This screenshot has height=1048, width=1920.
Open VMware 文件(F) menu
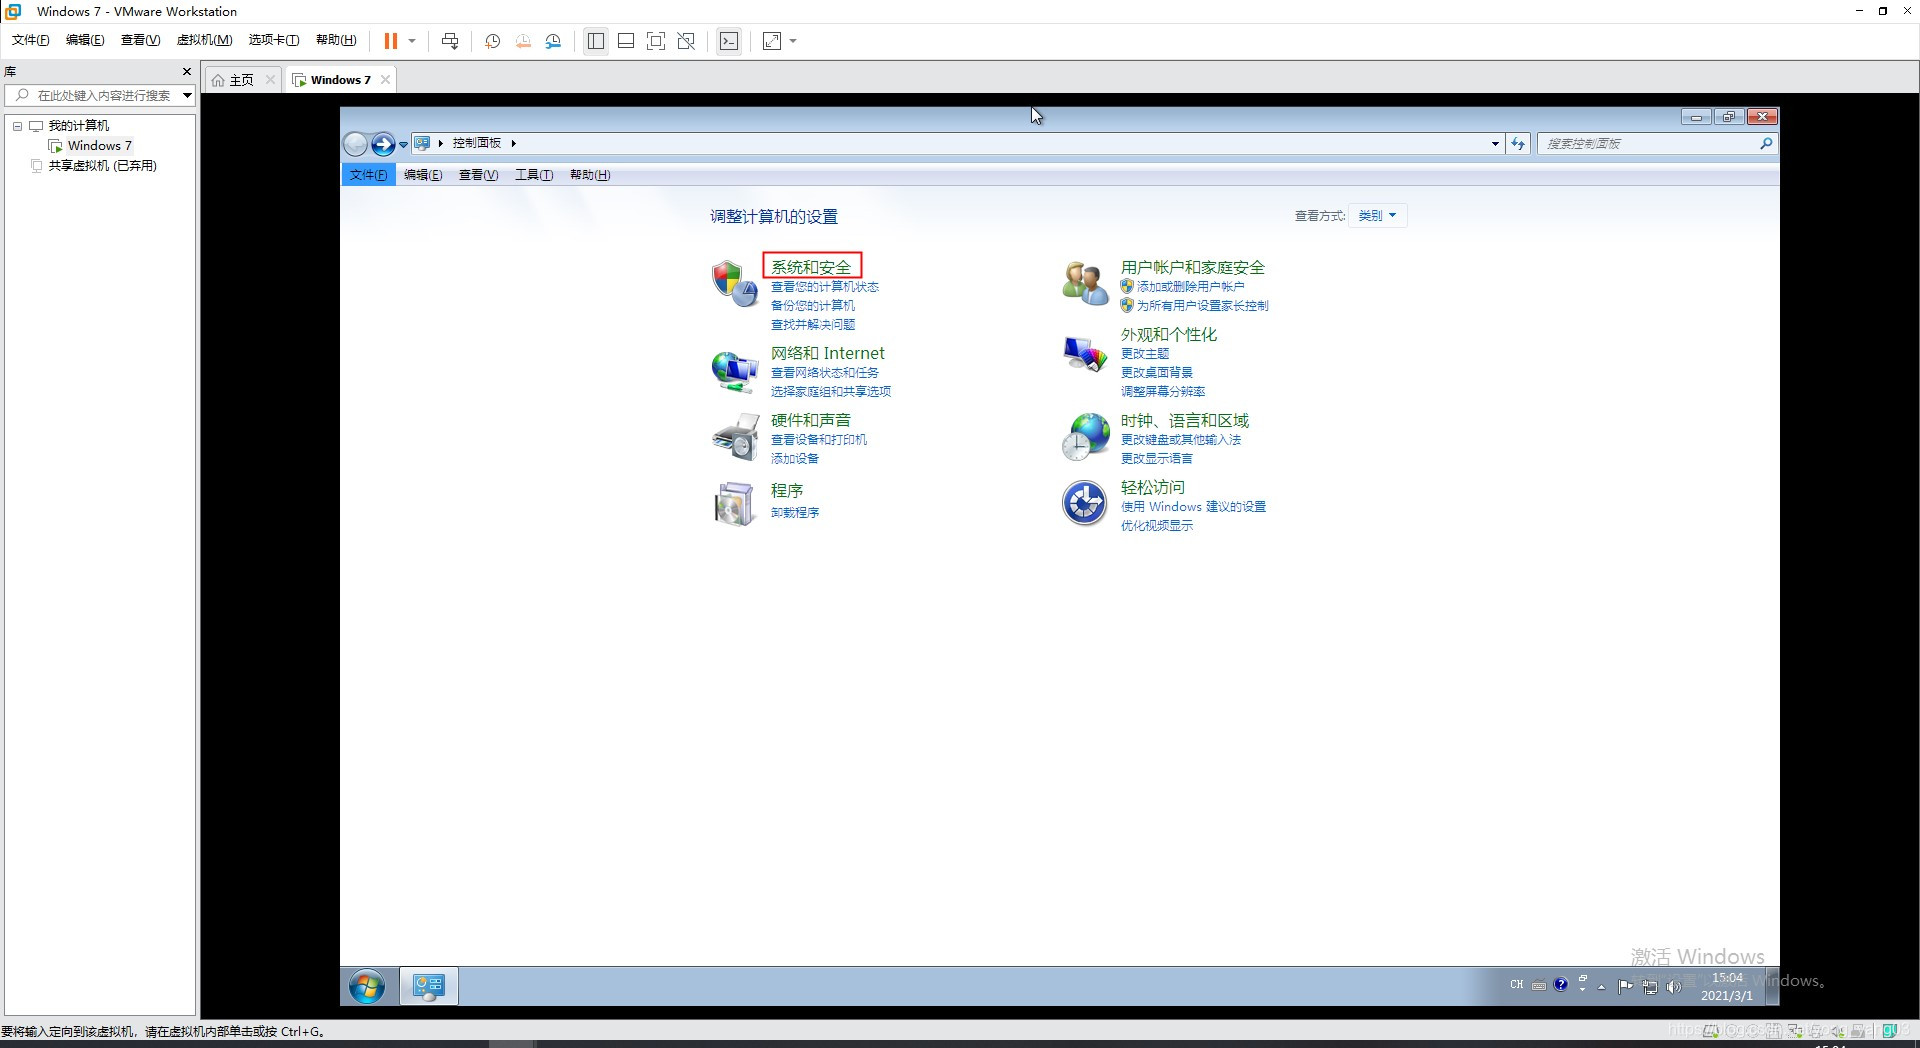pyautogui.click(x=30, y=40)
